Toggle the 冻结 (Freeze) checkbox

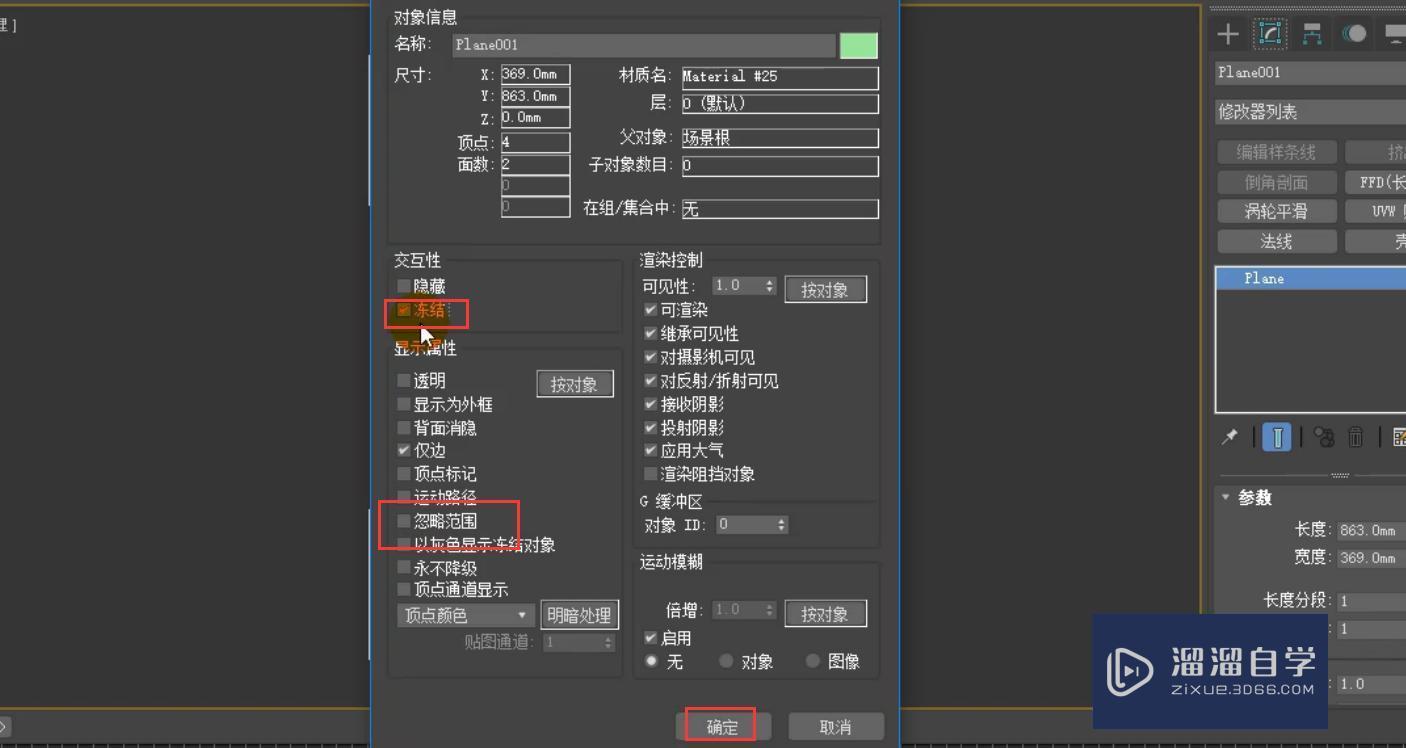coord(404,310)
